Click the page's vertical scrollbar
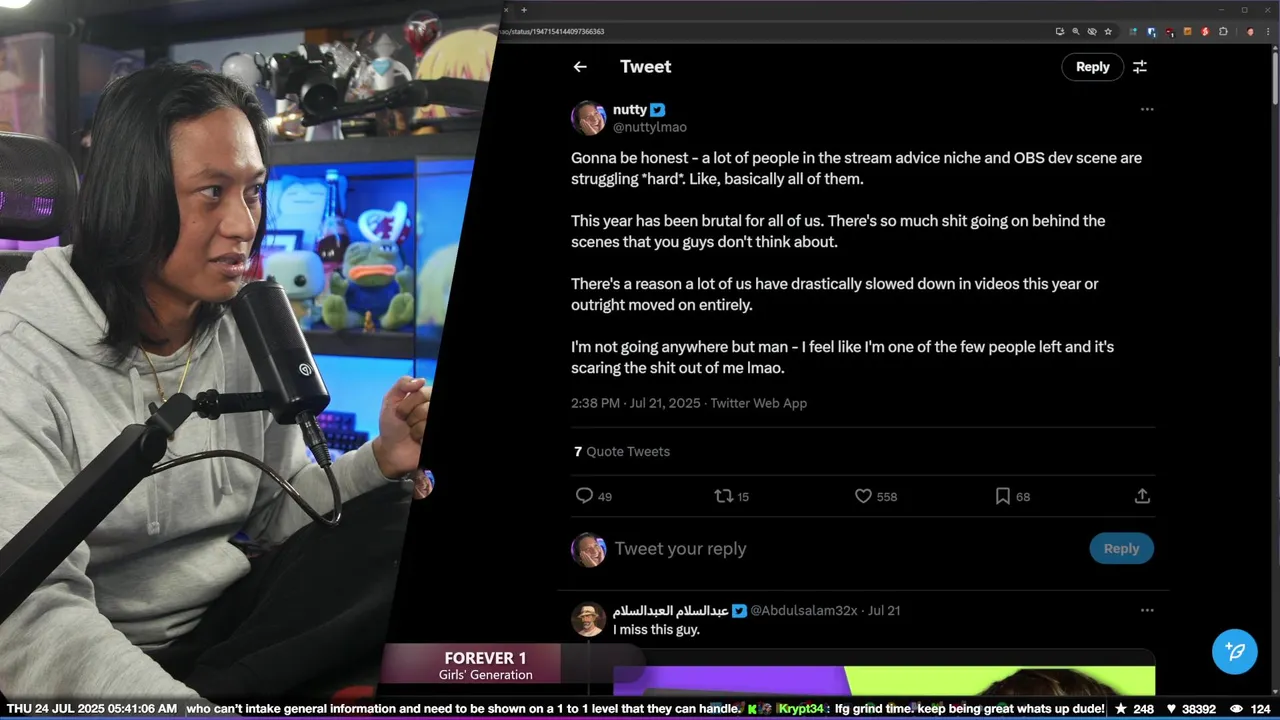 [x=1275, y=75]
